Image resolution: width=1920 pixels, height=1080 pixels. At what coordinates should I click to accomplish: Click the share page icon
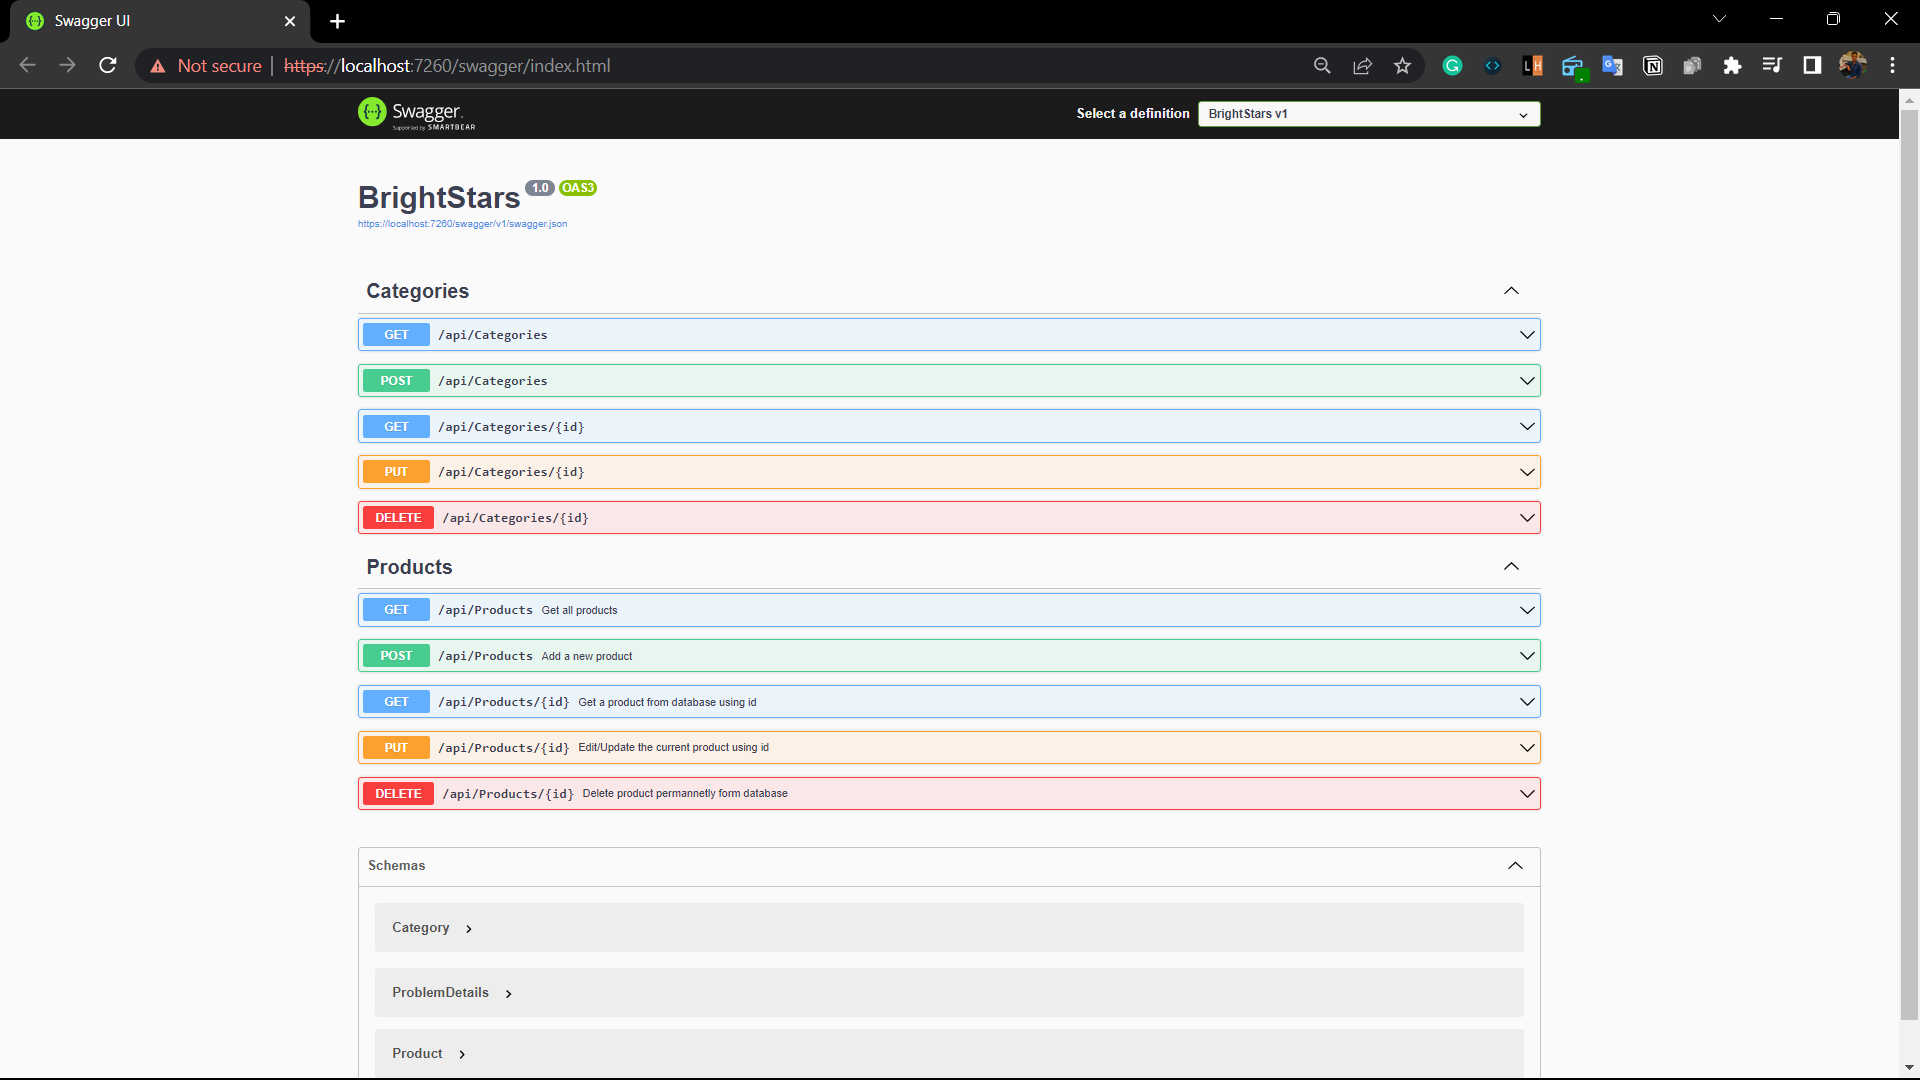point(1362,66)
